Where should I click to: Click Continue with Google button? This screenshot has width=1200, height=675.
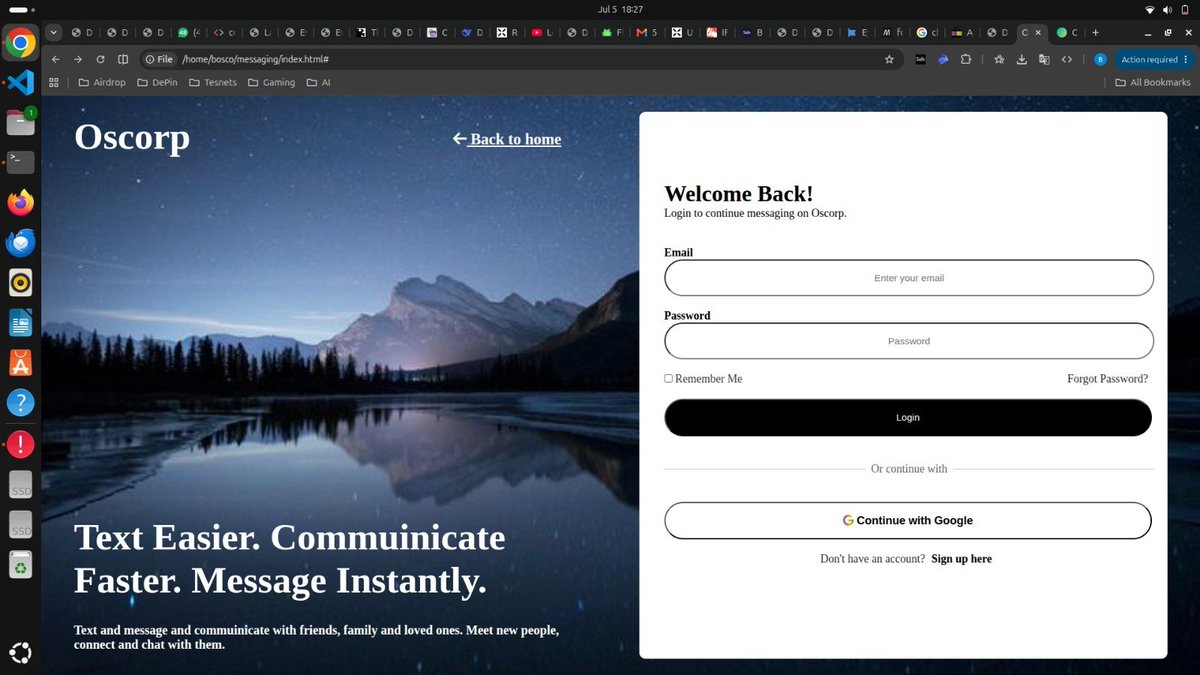(x=908, y=520)
